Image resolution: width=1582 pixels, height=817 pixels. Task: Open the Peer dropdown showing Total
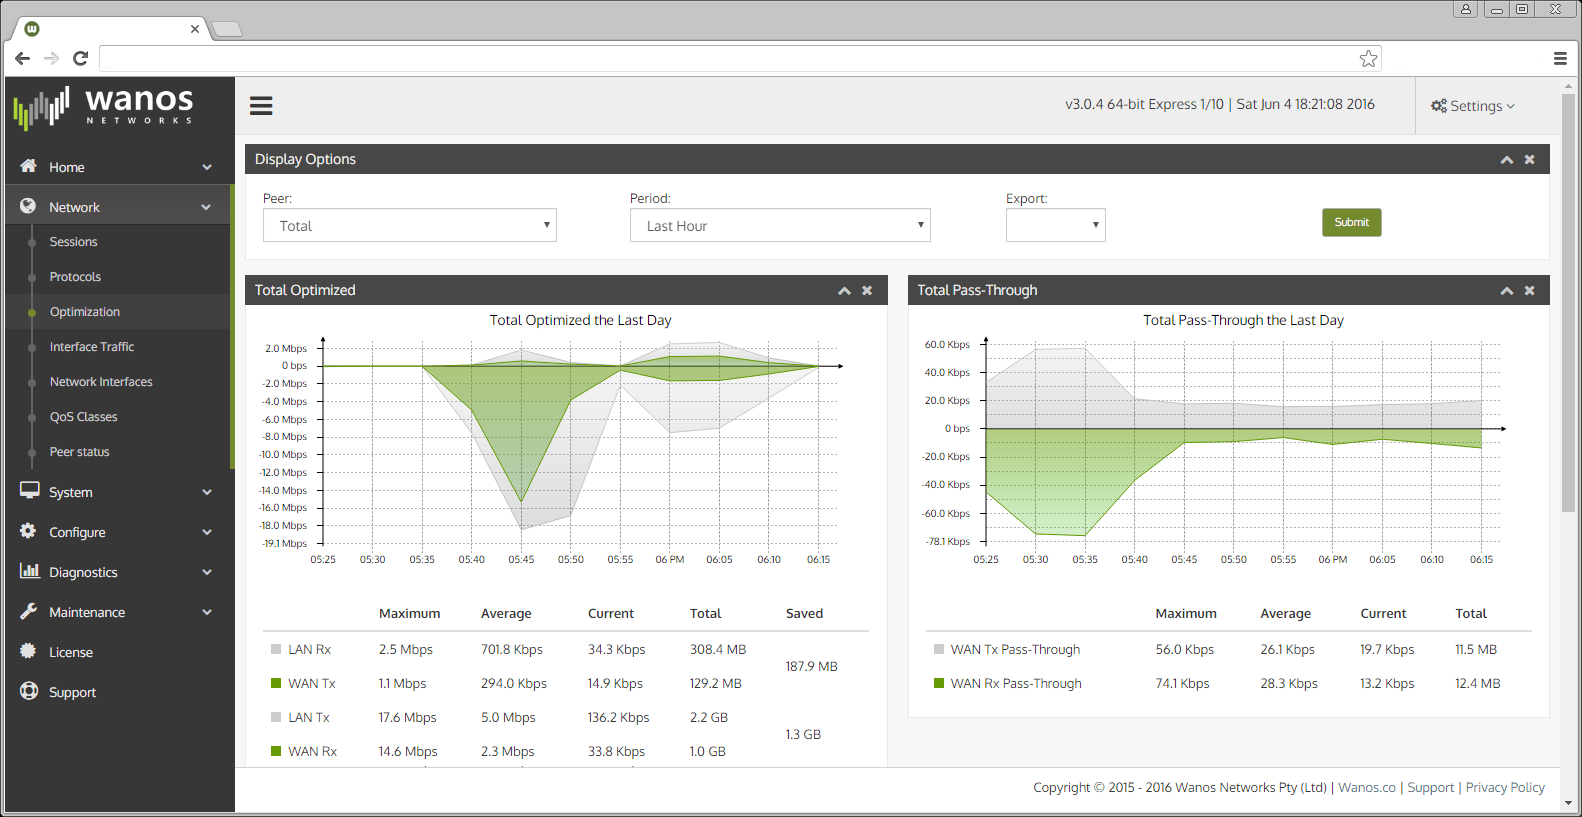point(410,225)
